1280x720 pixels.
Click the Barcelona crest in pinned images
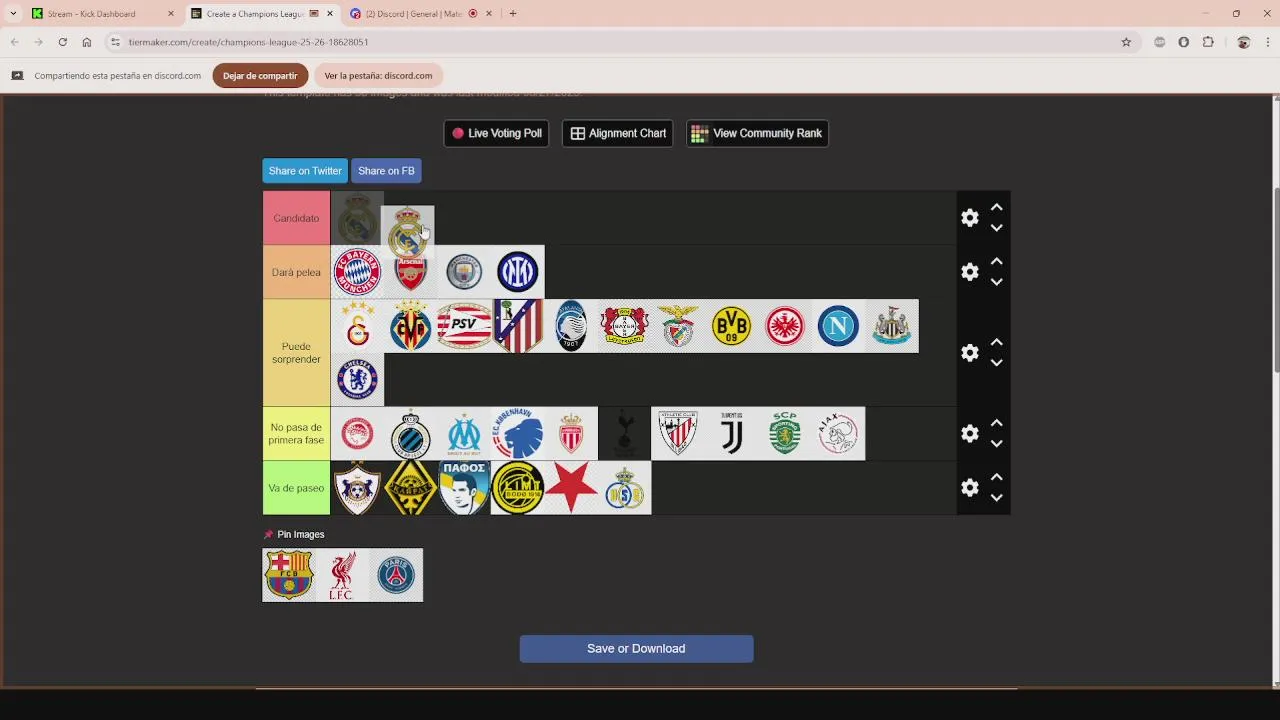[x=289, y=575]
